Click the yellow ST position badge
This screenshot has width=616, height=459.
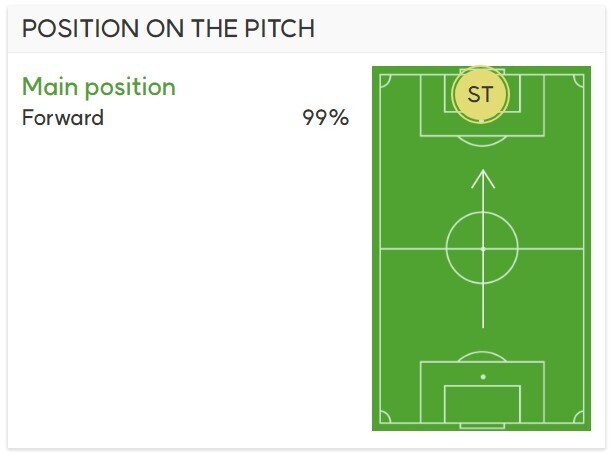[481, 95]
